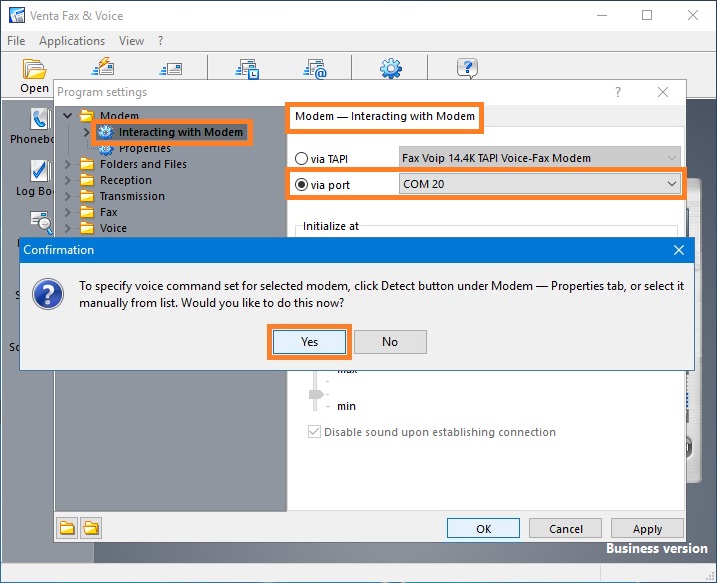The height and width of the screenshot is (583, 717).
Task: Select the via TAPI radio button
Action: 301,159
